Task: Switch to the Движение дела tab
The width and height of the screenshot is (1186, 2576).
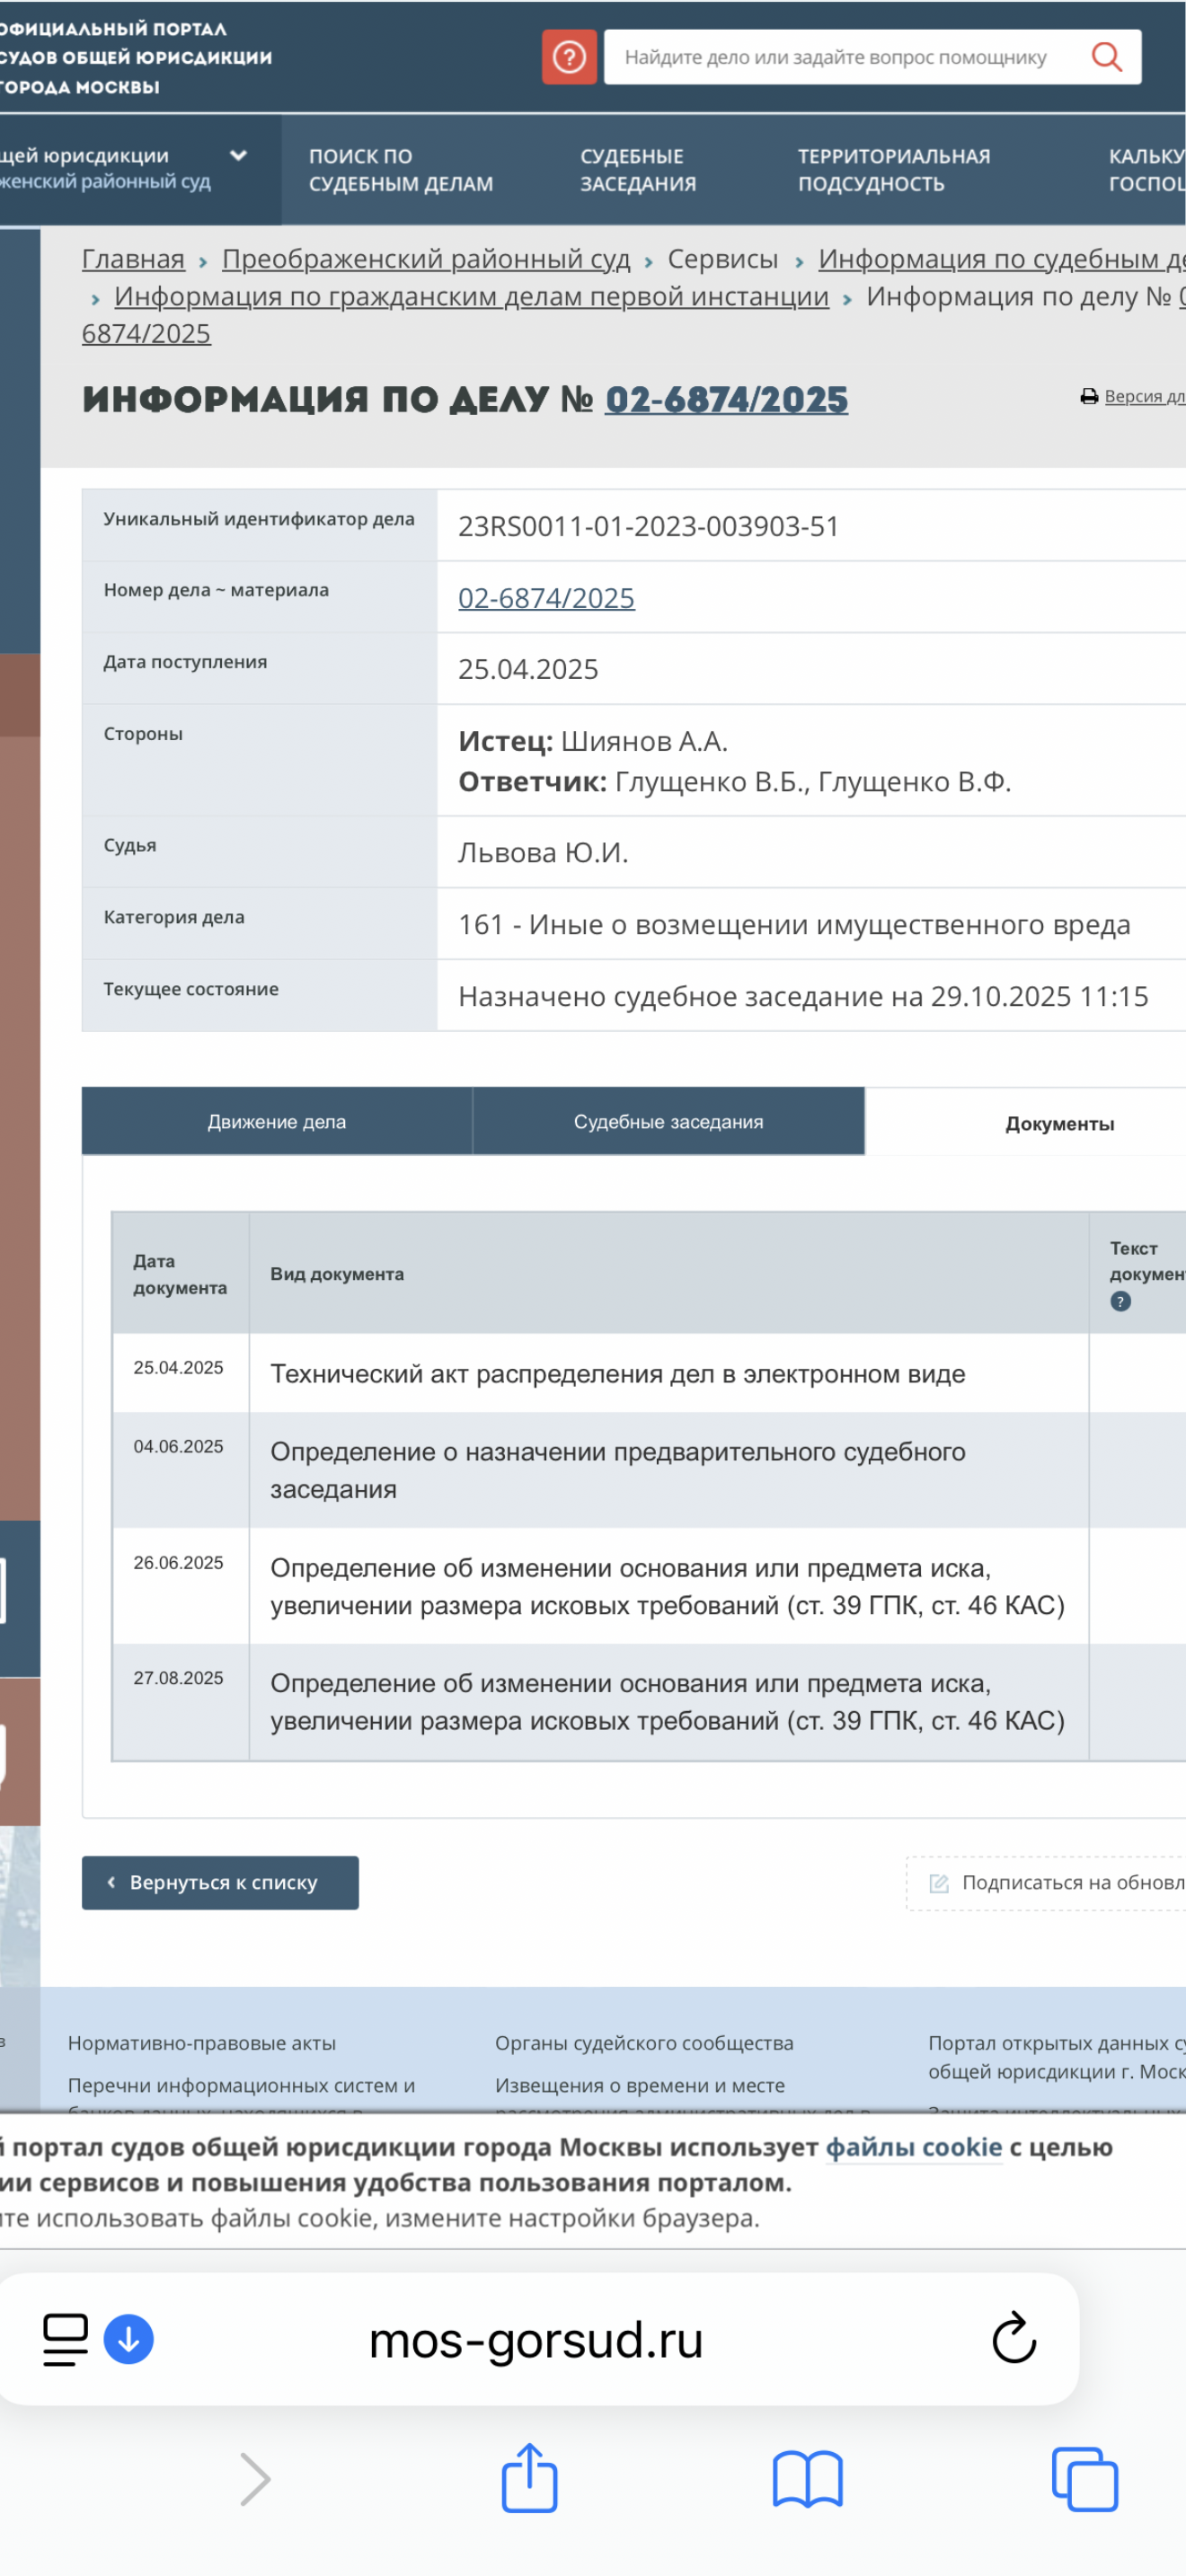Action: [x=277, y=1122]
